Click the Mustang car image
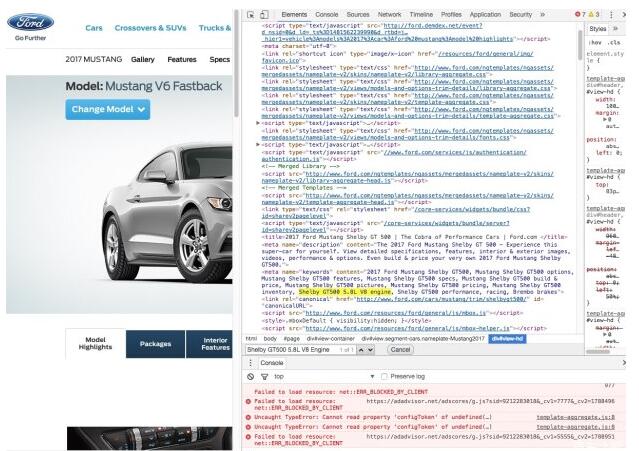The width and height of the screenshot is (639, 451). click(166, 212)
